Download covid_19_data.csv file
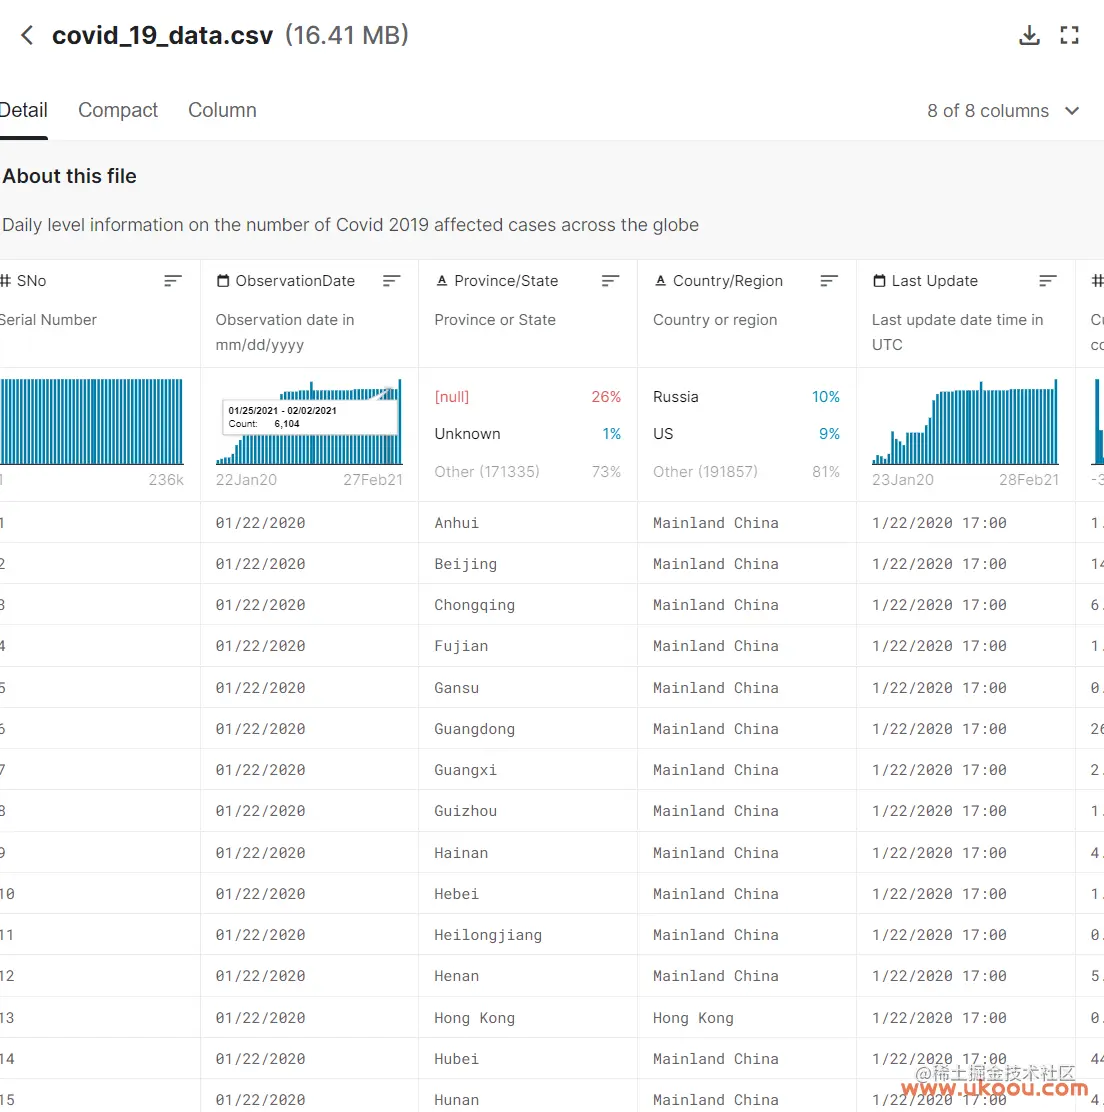Viewport: 1104px width, 1112px height. click(x=1029, y=35)
